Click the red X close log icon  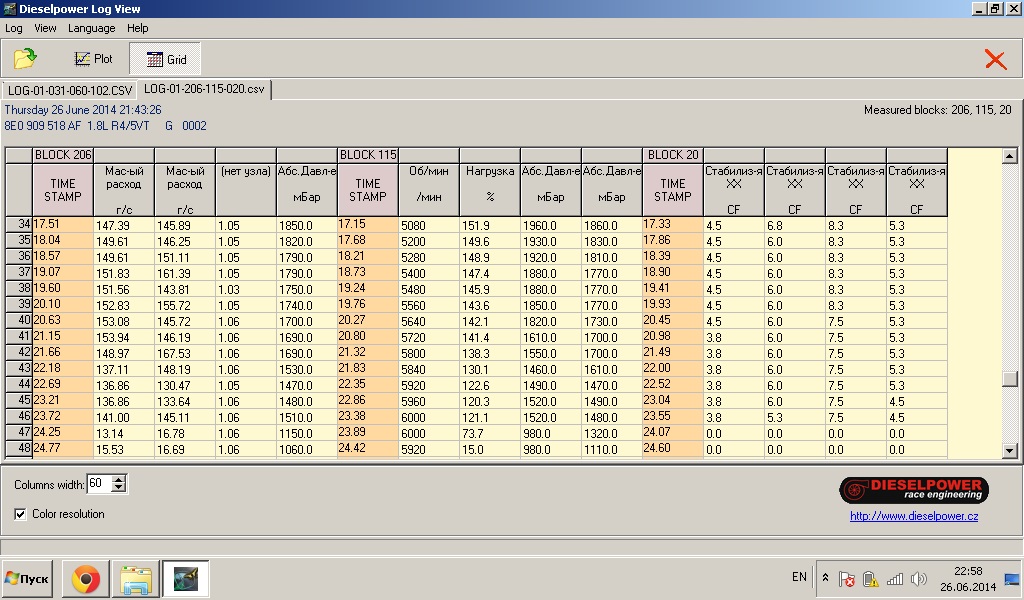(995, 59)
